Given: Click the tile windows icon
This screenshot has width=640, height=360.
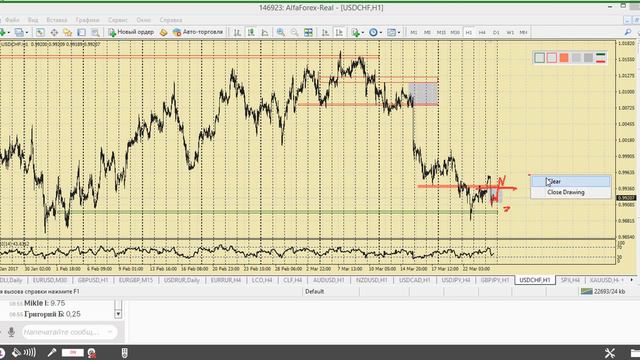Looking at the screenshot, I should click(x=308, y=32).
